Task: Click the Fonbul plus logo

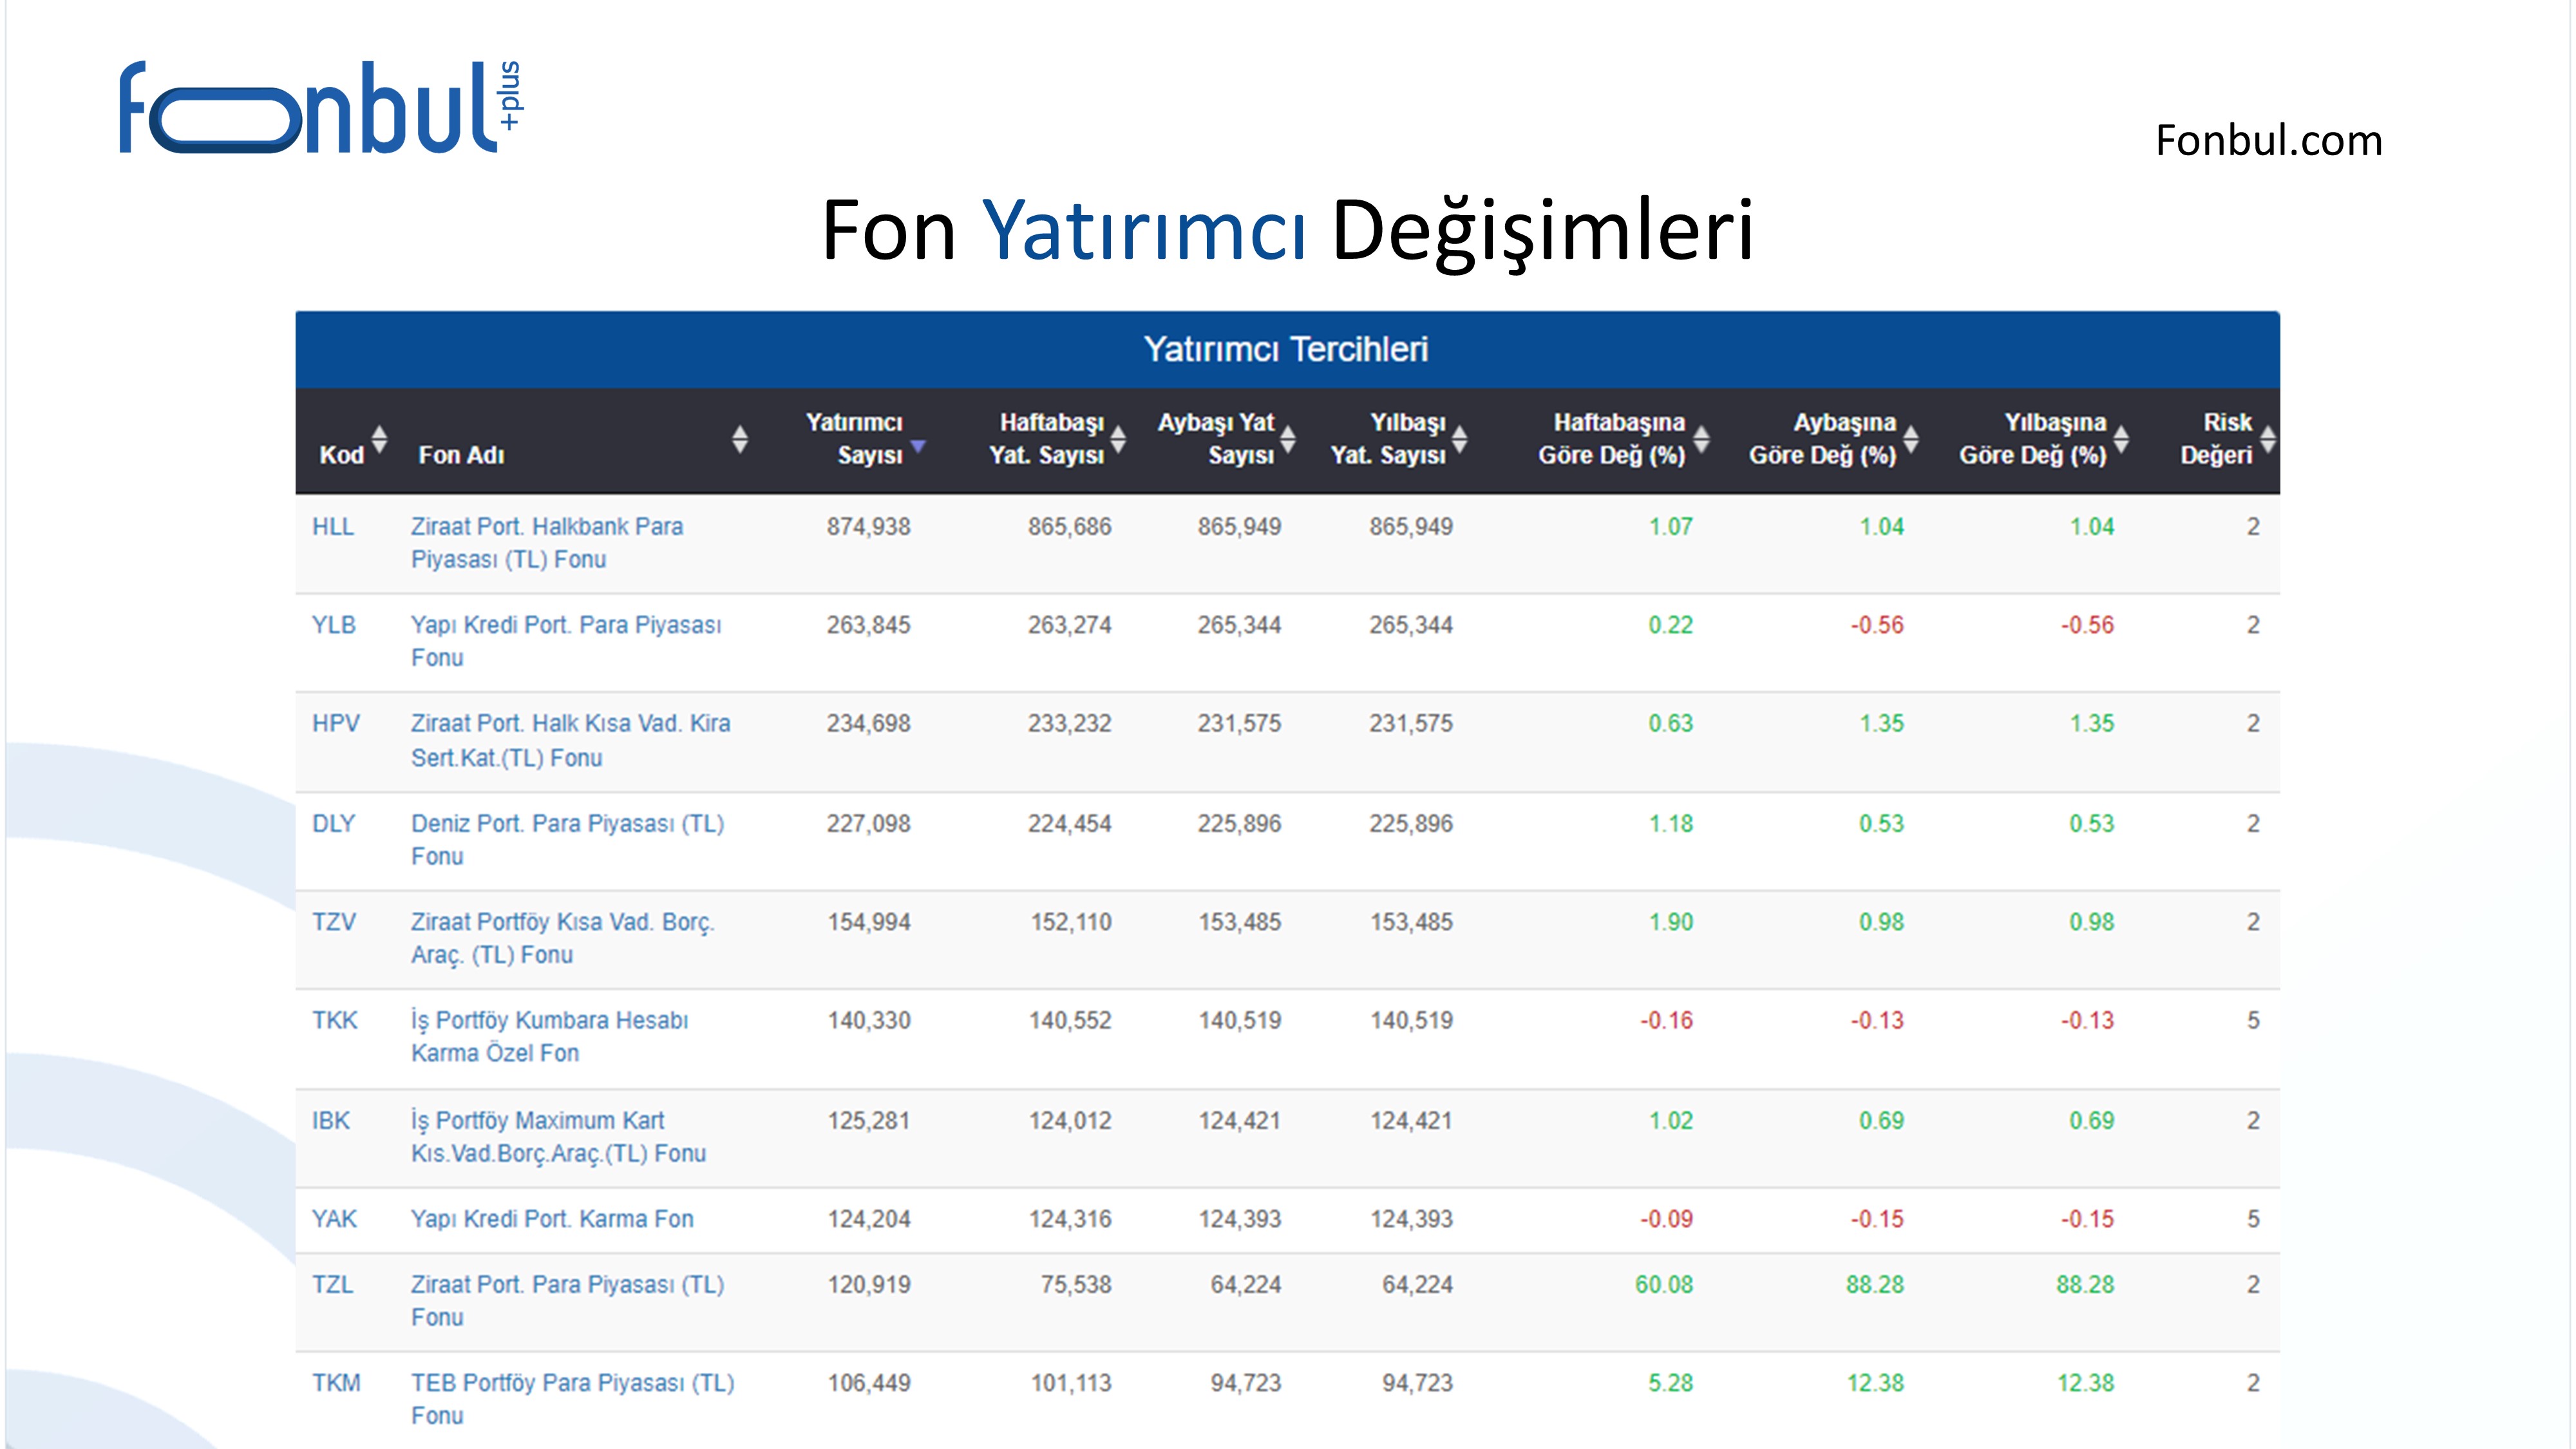Action: 320,108
